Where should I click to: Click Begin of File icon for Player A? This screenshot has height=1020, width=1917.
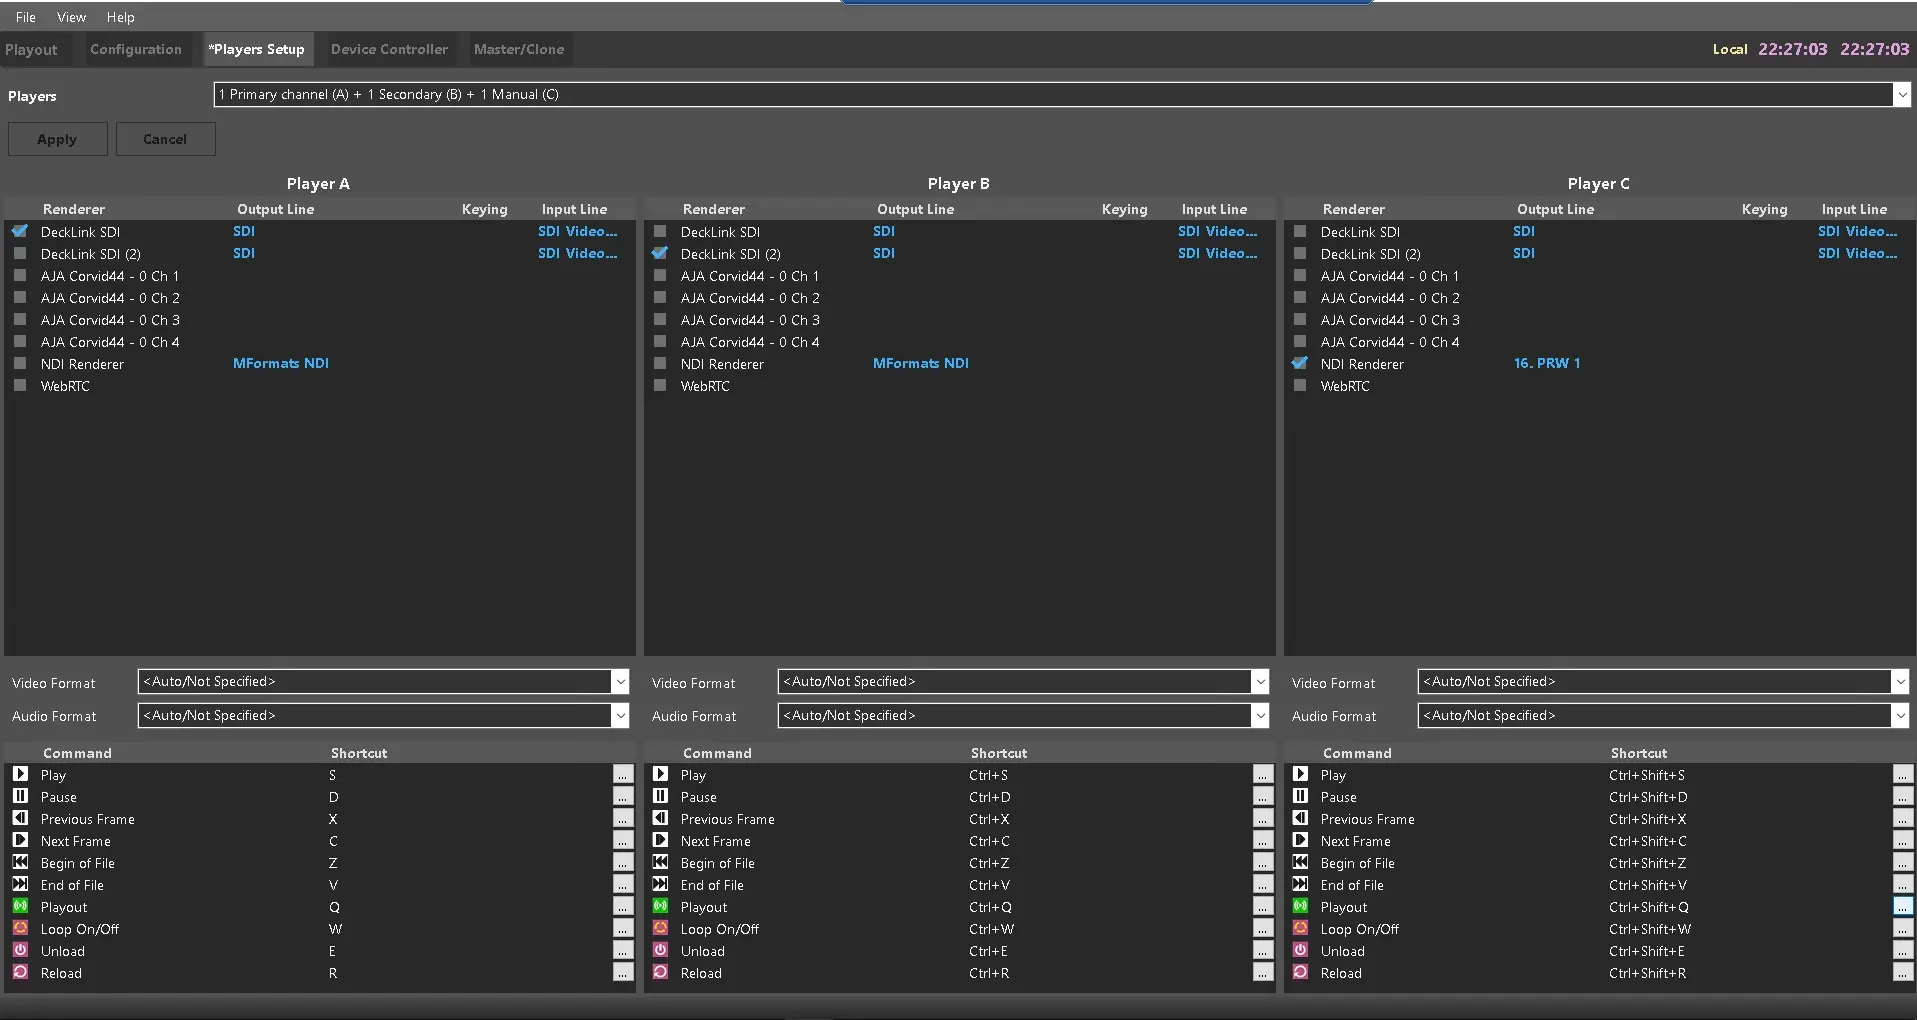click(x=20, y=862)
